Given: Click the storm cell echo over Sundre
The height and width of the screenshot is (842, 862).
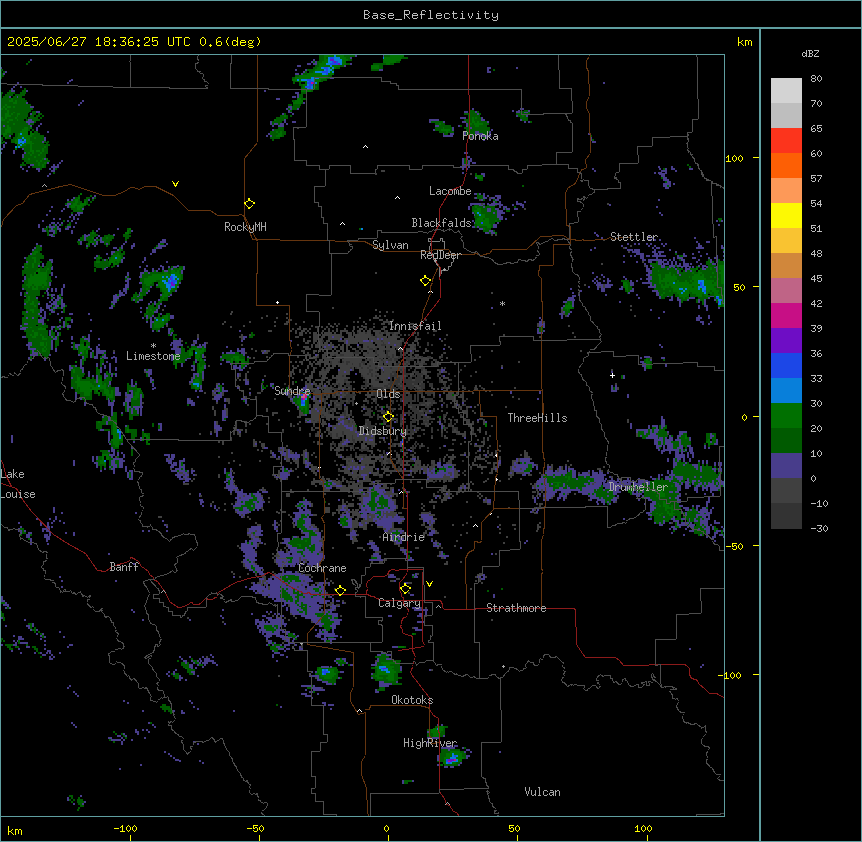Looking at the screenshot, I should point(302,402).
